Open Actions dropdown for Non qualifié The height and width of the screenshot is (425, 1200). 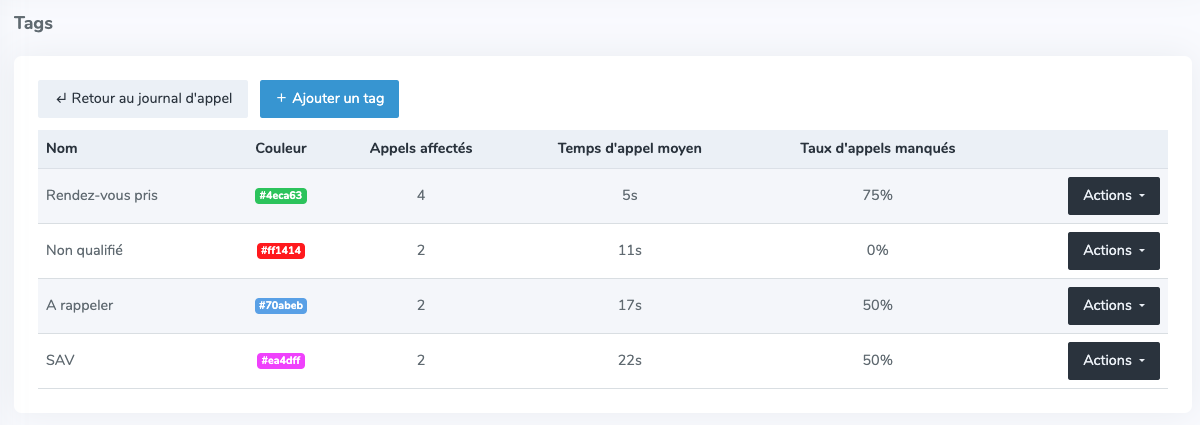tap(1114, 251)
